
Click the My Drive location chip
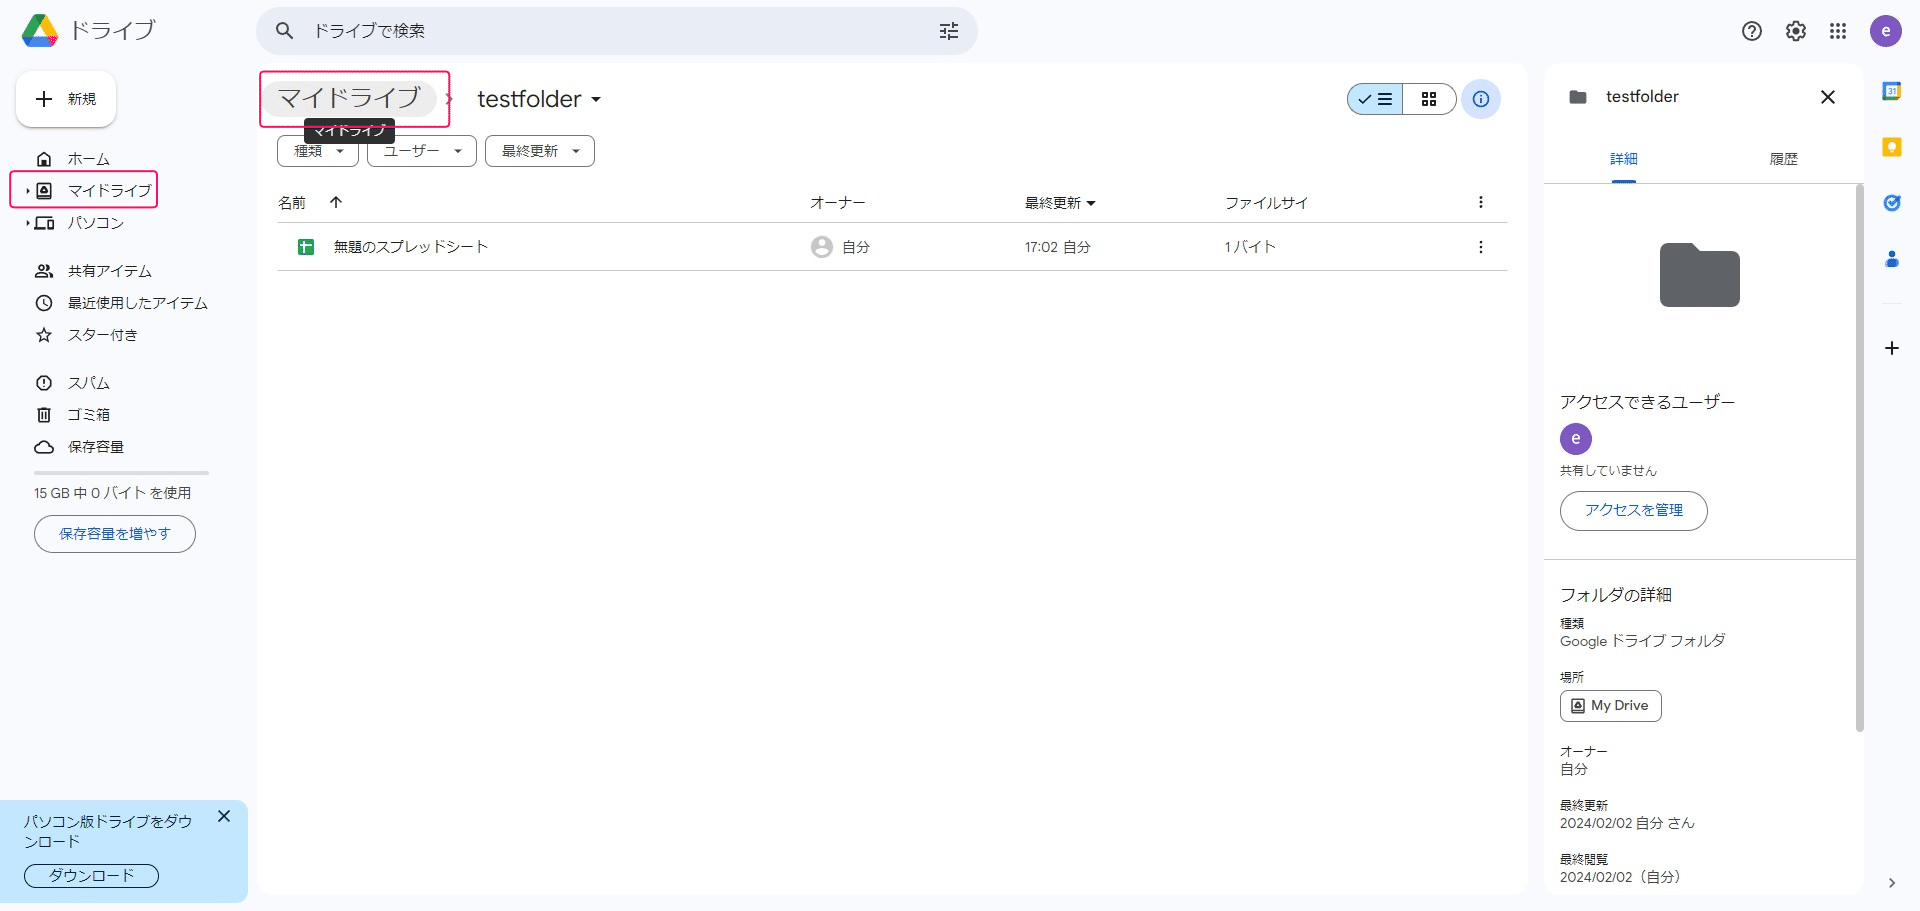1611,706
